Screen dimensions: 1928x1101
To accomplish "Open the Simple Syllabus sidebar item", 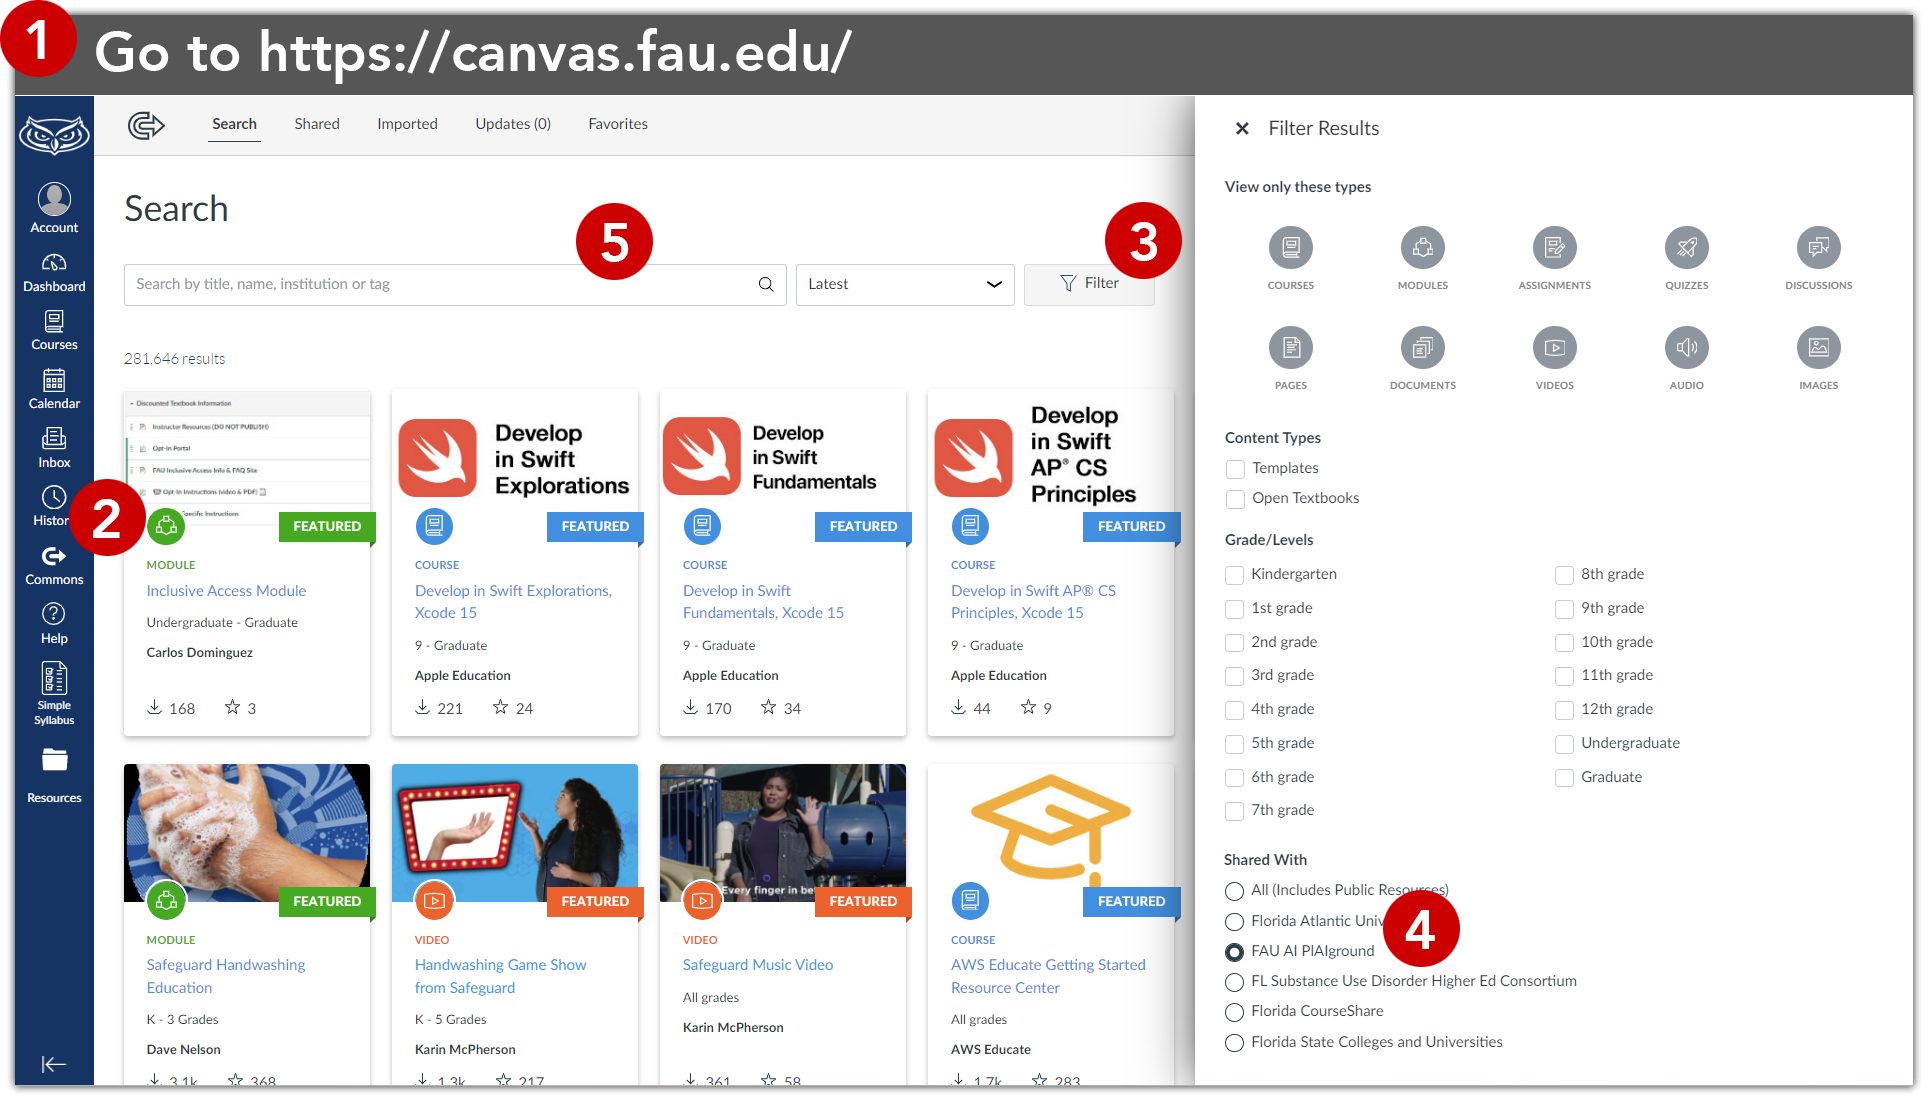I will [54, 692].
